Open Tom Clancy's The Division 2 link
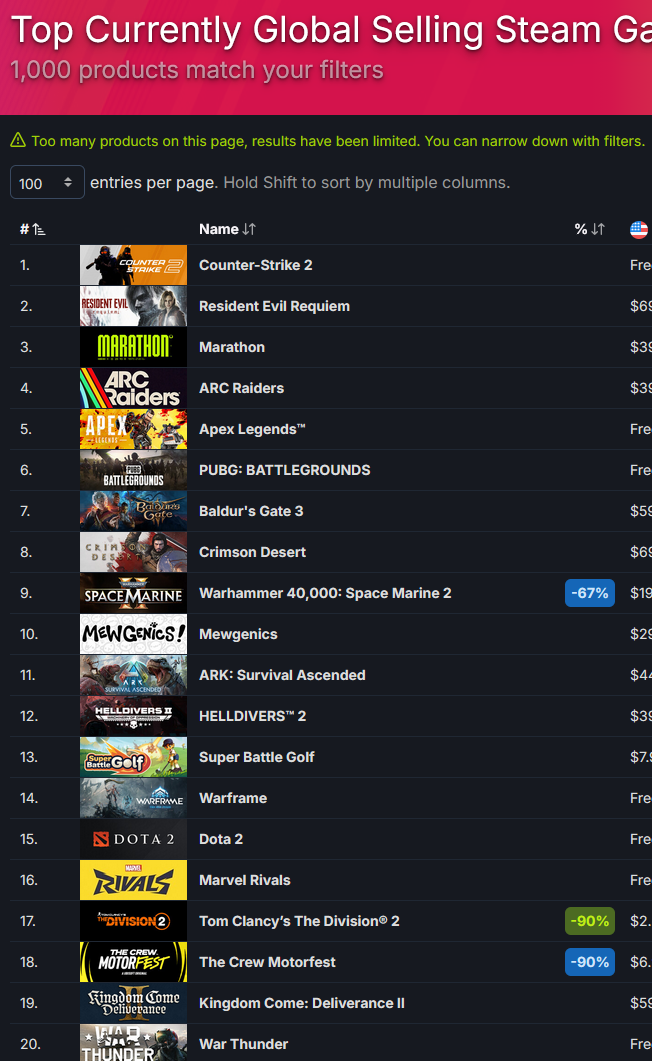Screen dimensions: 652x1061 point(299,921)
